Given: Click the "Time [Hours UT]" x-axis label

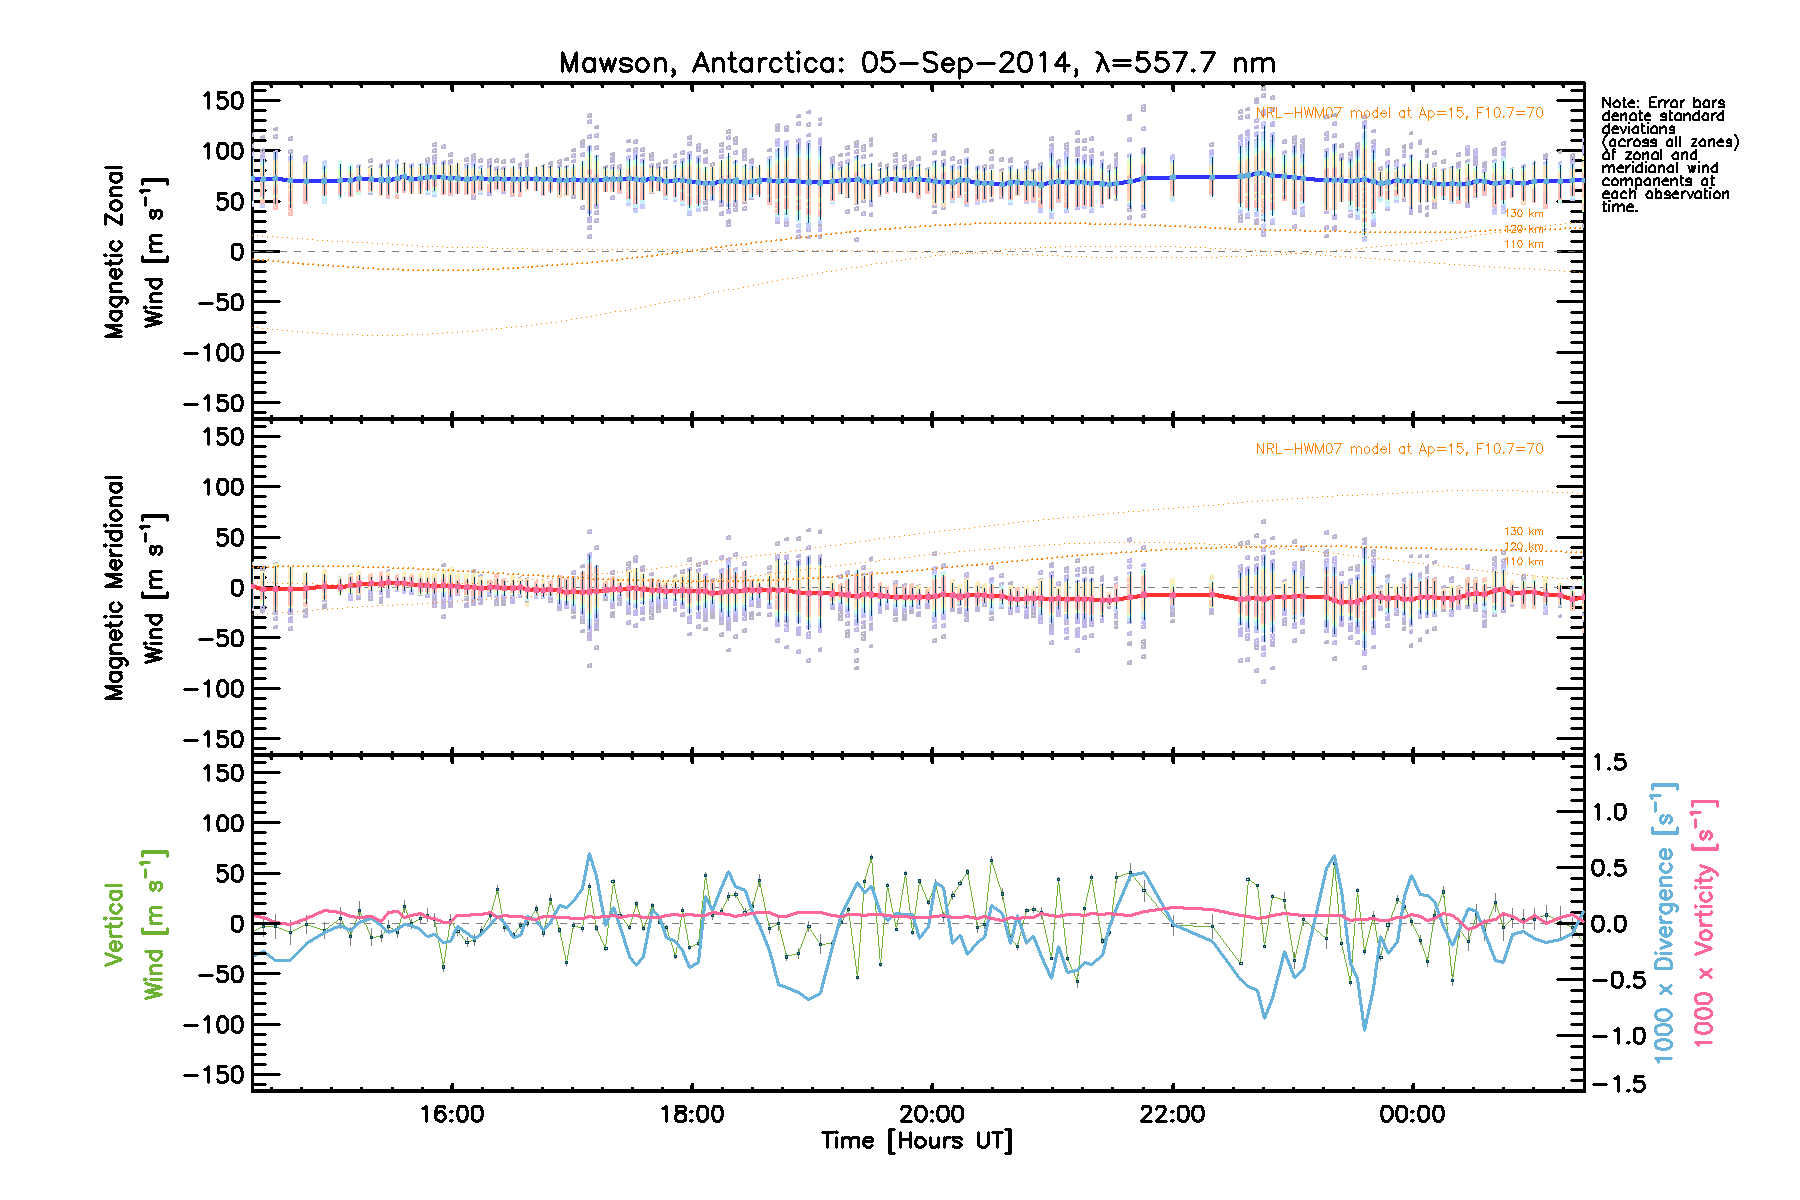Looking at the screenshot, I should click(917, 1141).
